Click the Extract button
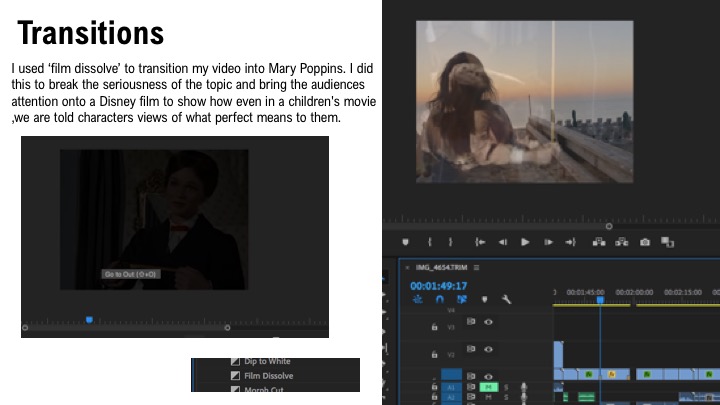This screenshot has width=720, height=405. [x=622, y=241]
